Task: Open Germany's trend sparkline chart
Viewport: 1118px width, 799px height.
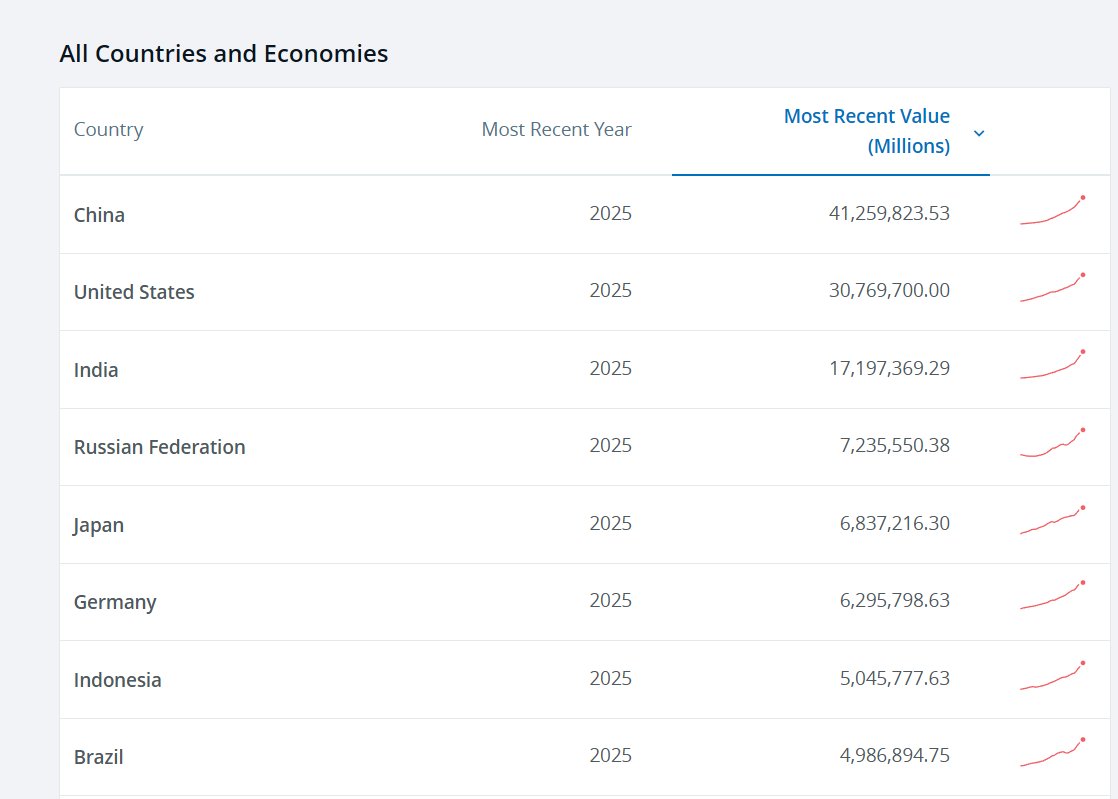Action: tap(1052, 596)
